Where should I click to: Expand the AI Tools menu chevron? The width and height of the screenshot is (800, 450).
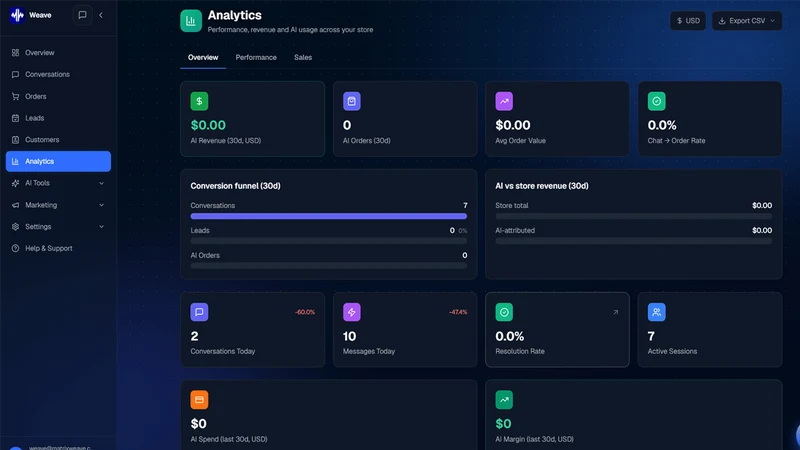tap(101, 183)
